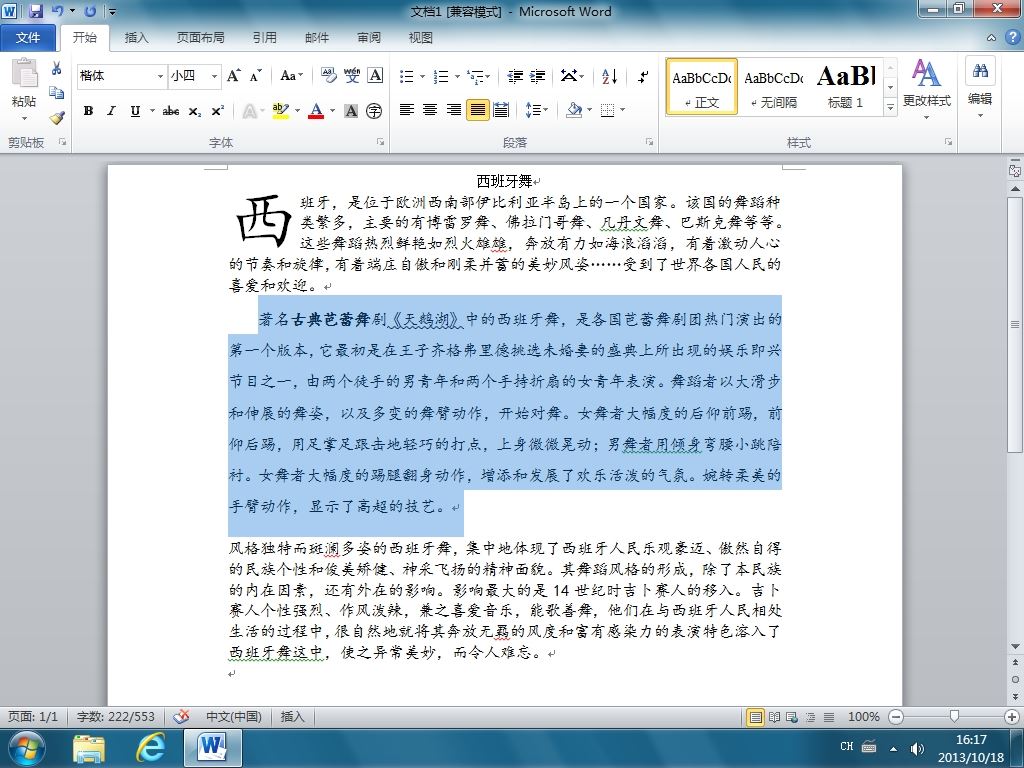Open Font dialog launcher
Image resolution: width=1024 pixels, height=768 pixels.
[380, 142]
